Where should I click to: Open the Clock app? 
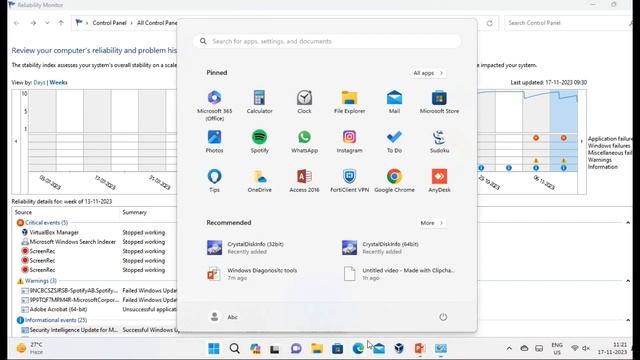pos(304,102)
